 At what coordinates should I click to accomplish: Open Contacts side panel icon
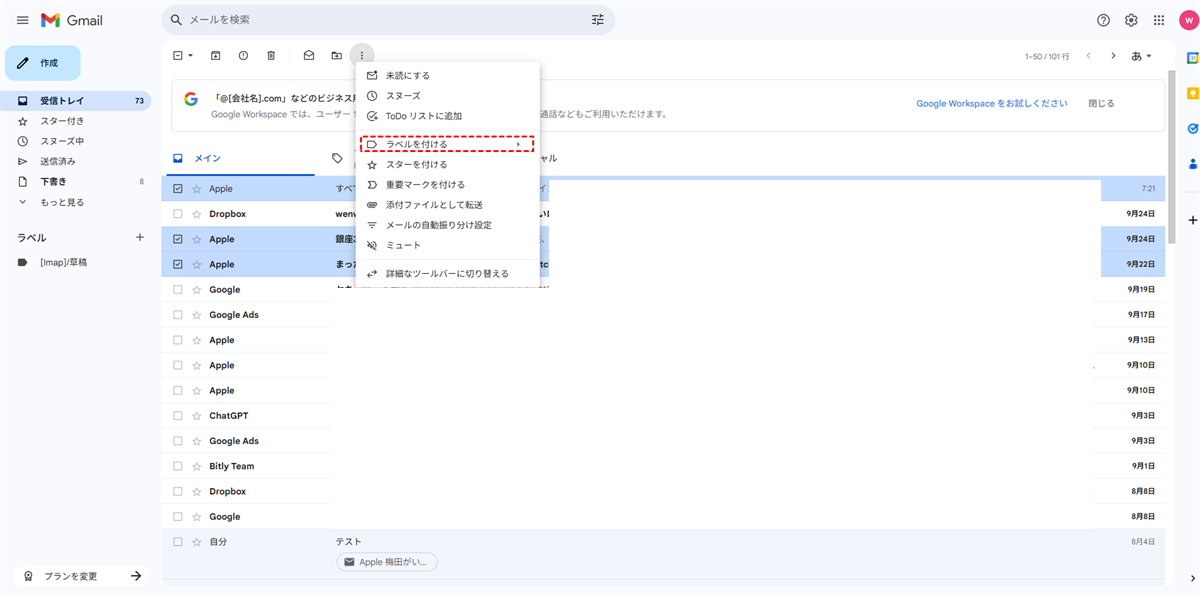pos(1192,164)
